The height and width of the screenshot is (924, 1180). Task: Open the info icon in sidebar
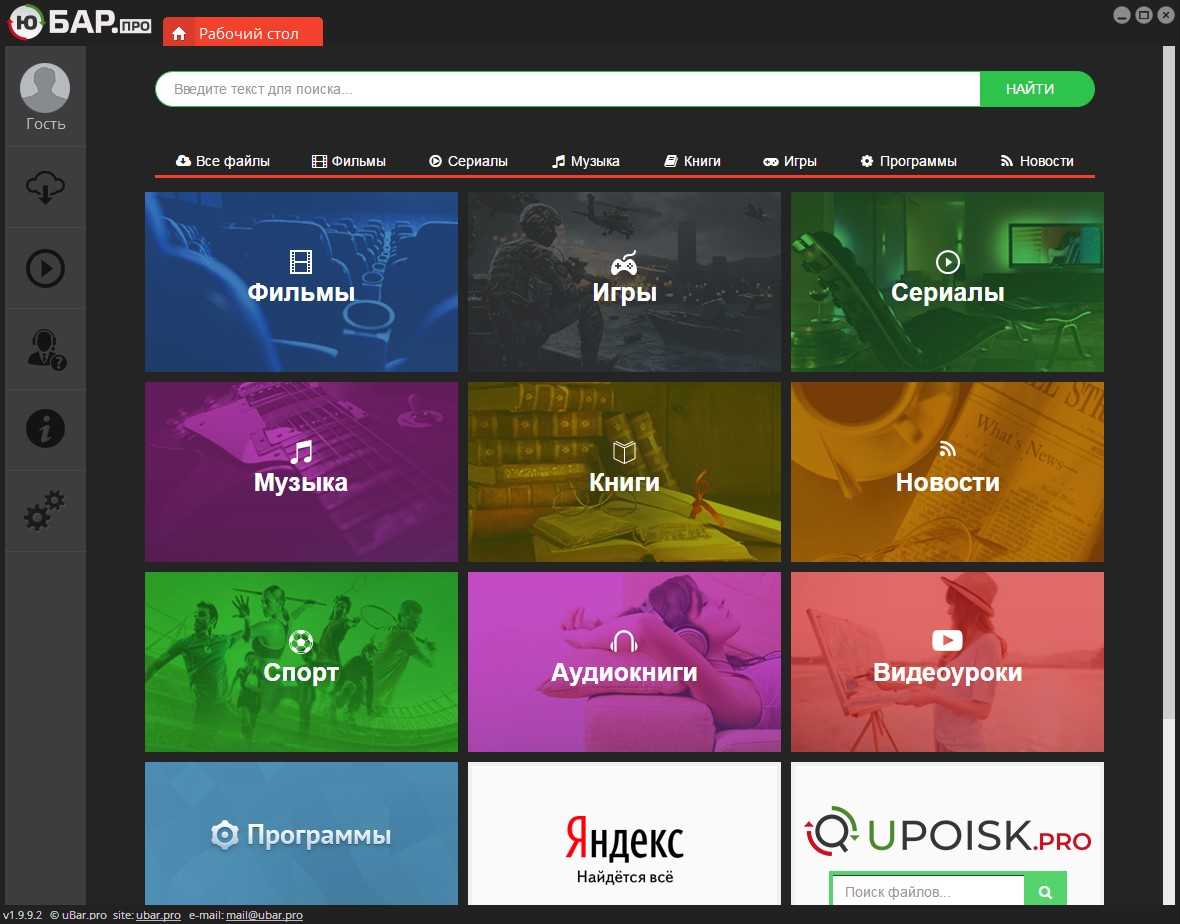coord(45,429)
